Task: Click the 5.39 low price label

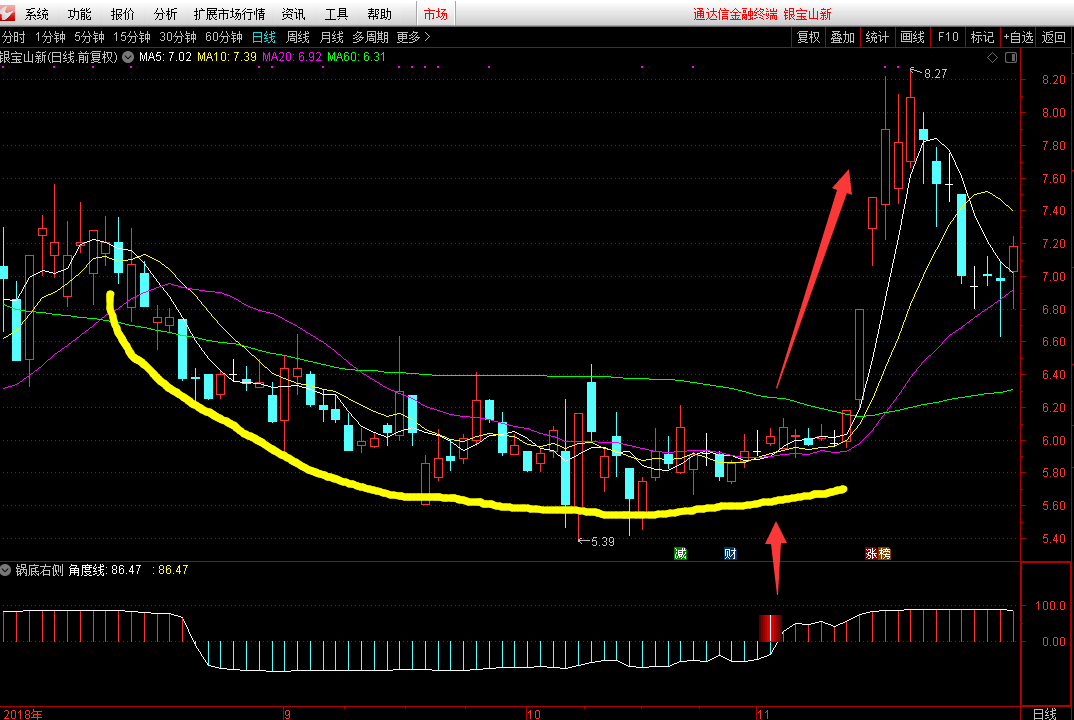Action: click(x=603, y=542)
